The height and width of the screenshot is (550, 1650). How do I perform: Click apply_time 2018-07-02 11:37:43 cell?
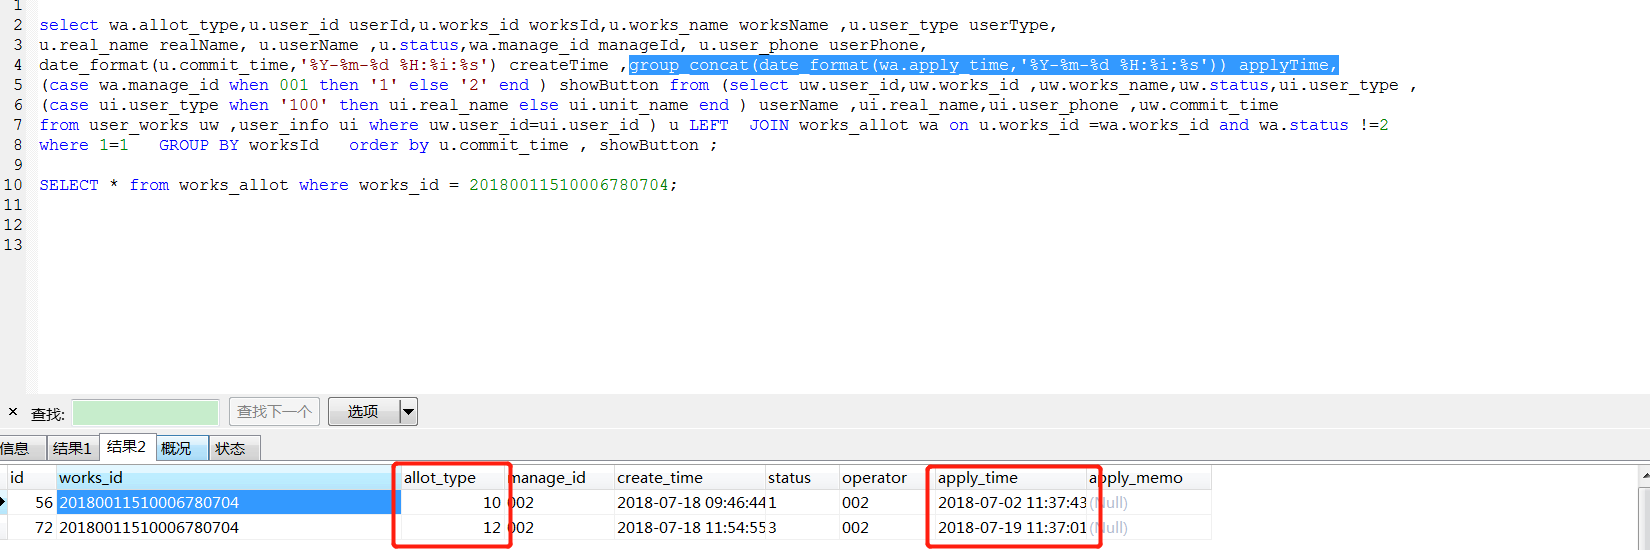[x=1011, y=502]
